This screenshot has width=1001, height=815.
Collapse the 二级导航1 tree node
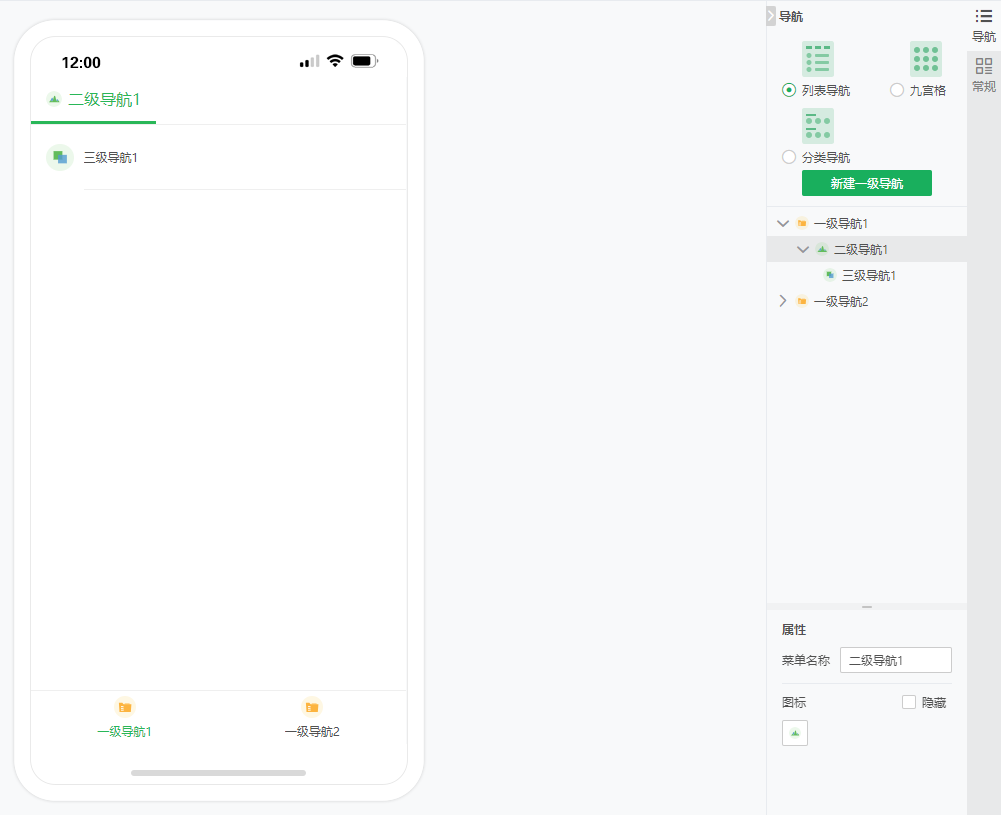pyautogui.click(x=803, y=249)
